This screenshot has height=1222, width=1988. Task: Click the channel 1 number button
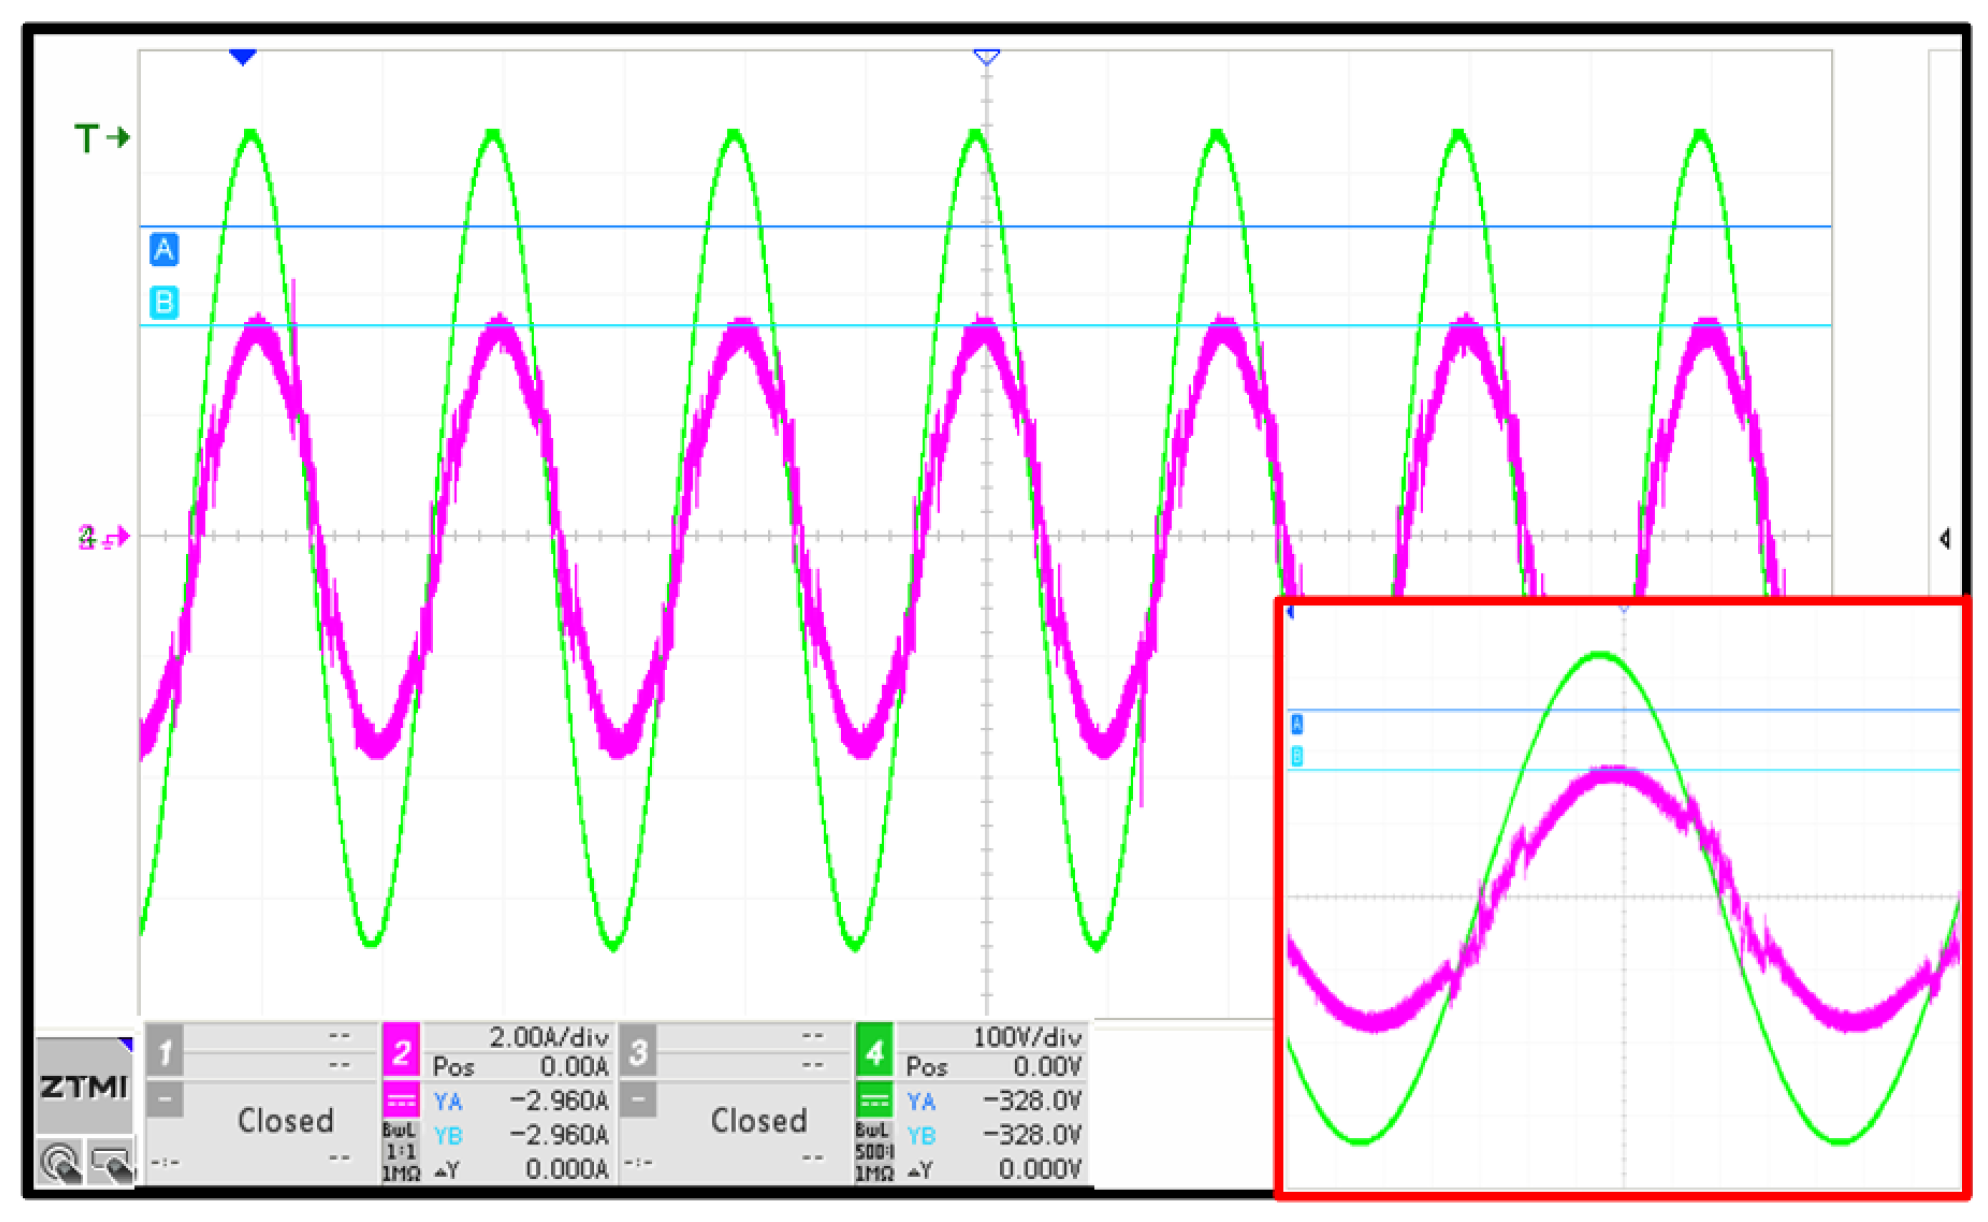(165, 1050)
